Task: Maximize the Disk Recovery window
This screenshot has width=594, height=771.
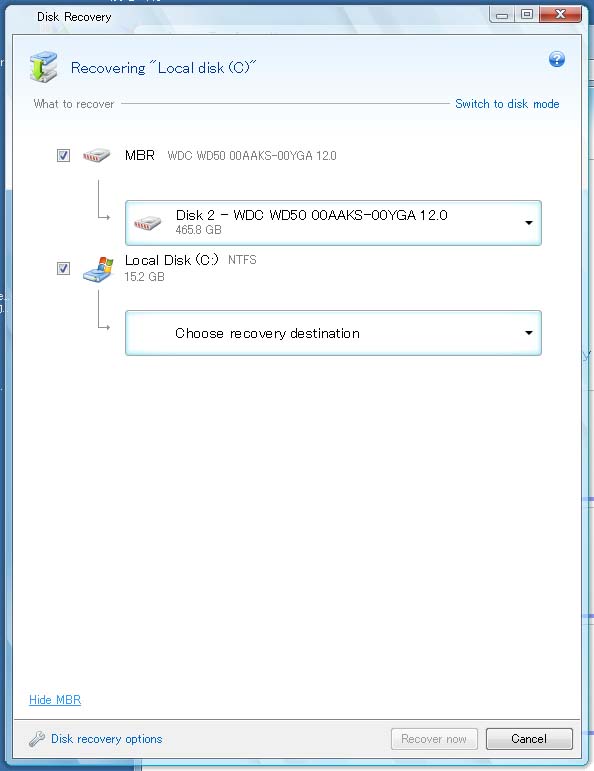Action: point(527,14)
